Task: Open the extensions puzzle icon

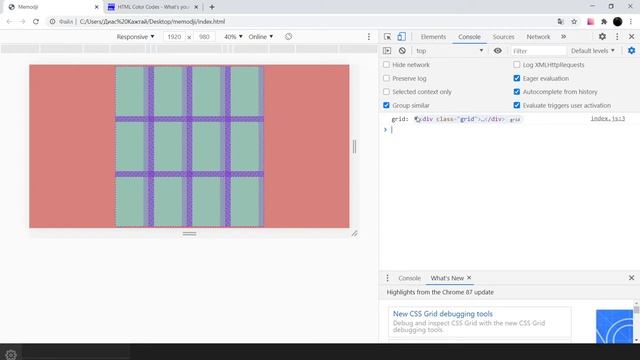Action: click(x=604, y=22)
